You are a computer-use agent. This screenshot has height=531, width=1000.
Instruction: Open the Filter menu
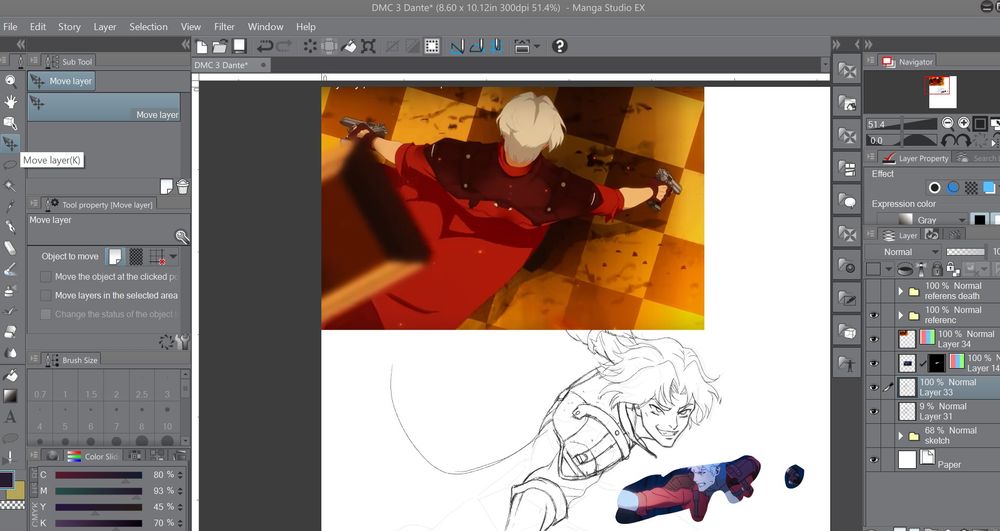pyautogui.click(x=224, y=27)
